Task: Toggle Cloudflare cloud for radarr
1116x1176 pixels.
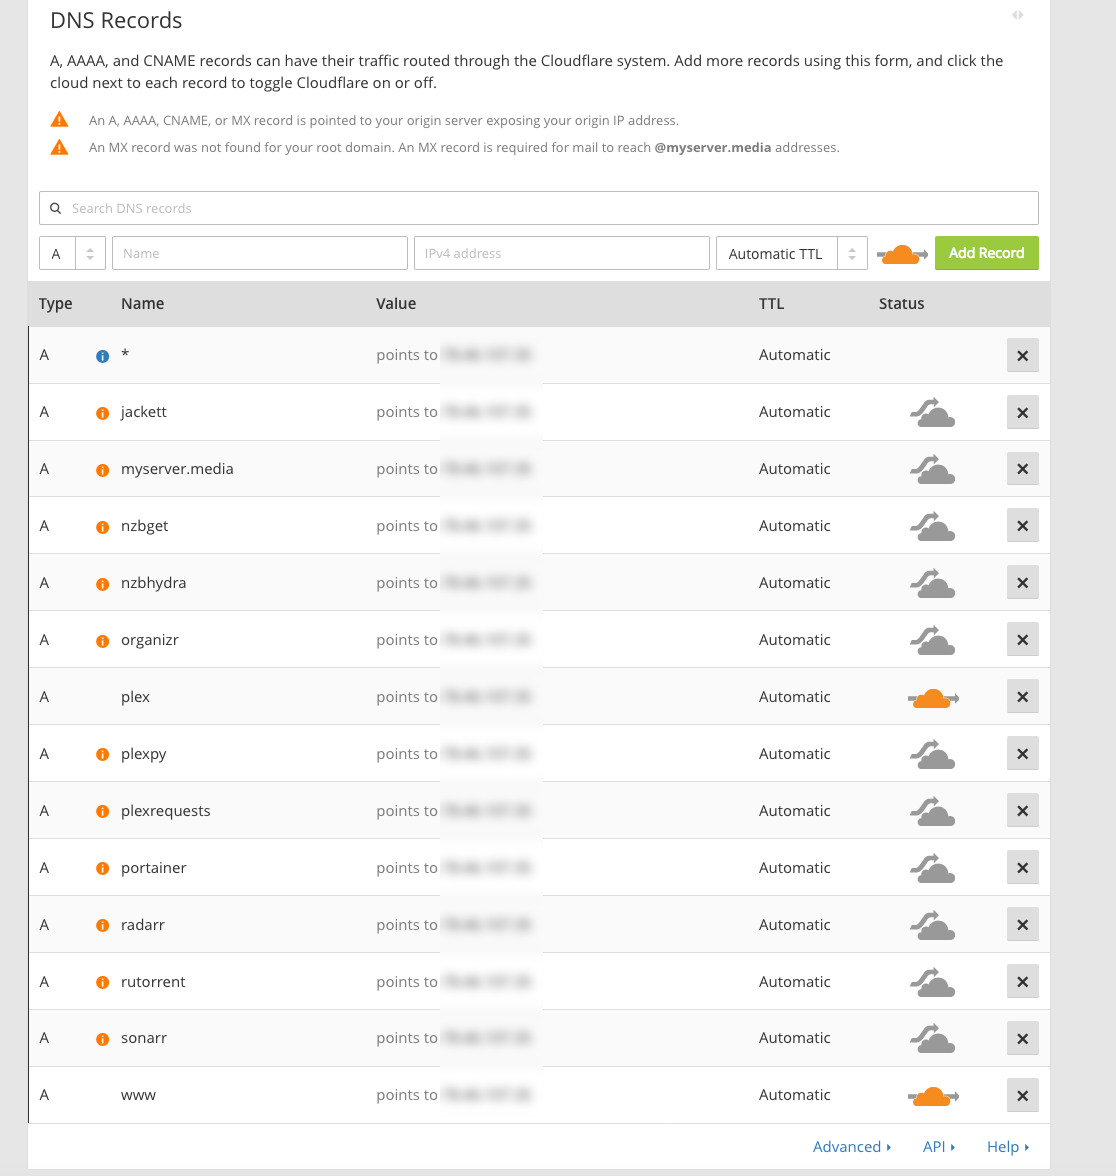Action: coord(933,926)
